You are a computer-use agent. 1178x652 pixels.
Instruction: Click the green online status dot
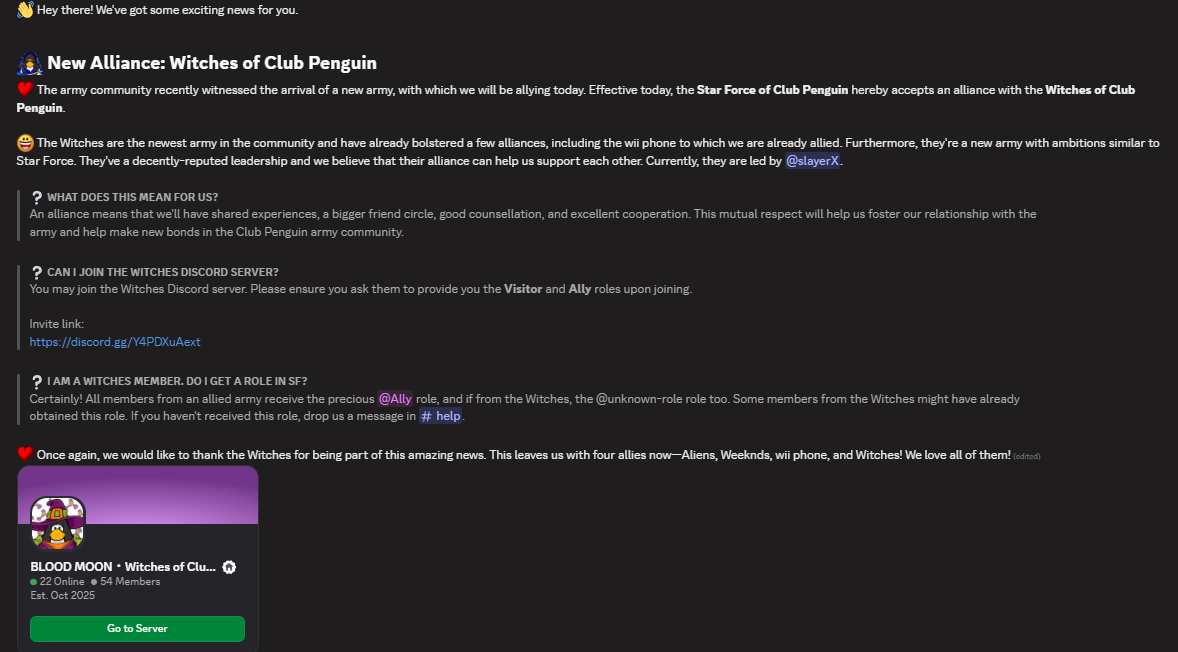(34, 582)
